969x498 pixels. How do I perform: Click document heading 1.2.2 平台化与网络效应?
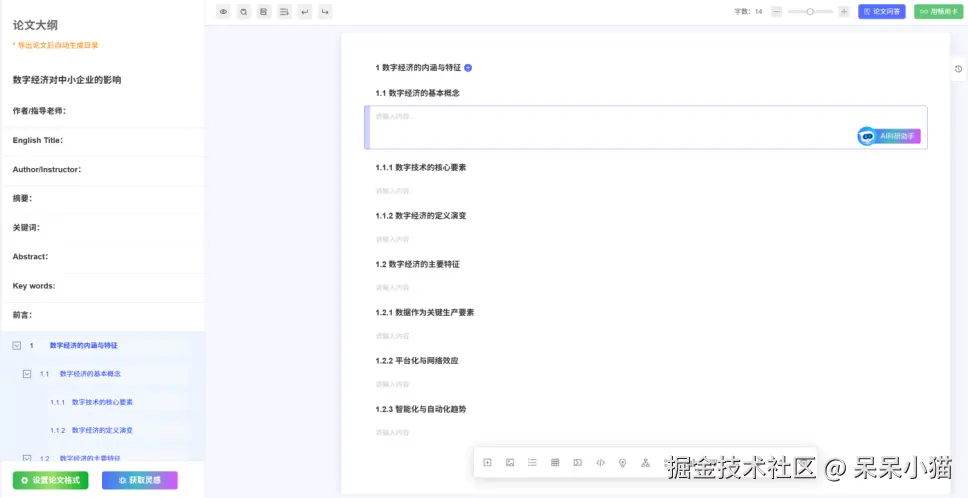tap(417, 361)
